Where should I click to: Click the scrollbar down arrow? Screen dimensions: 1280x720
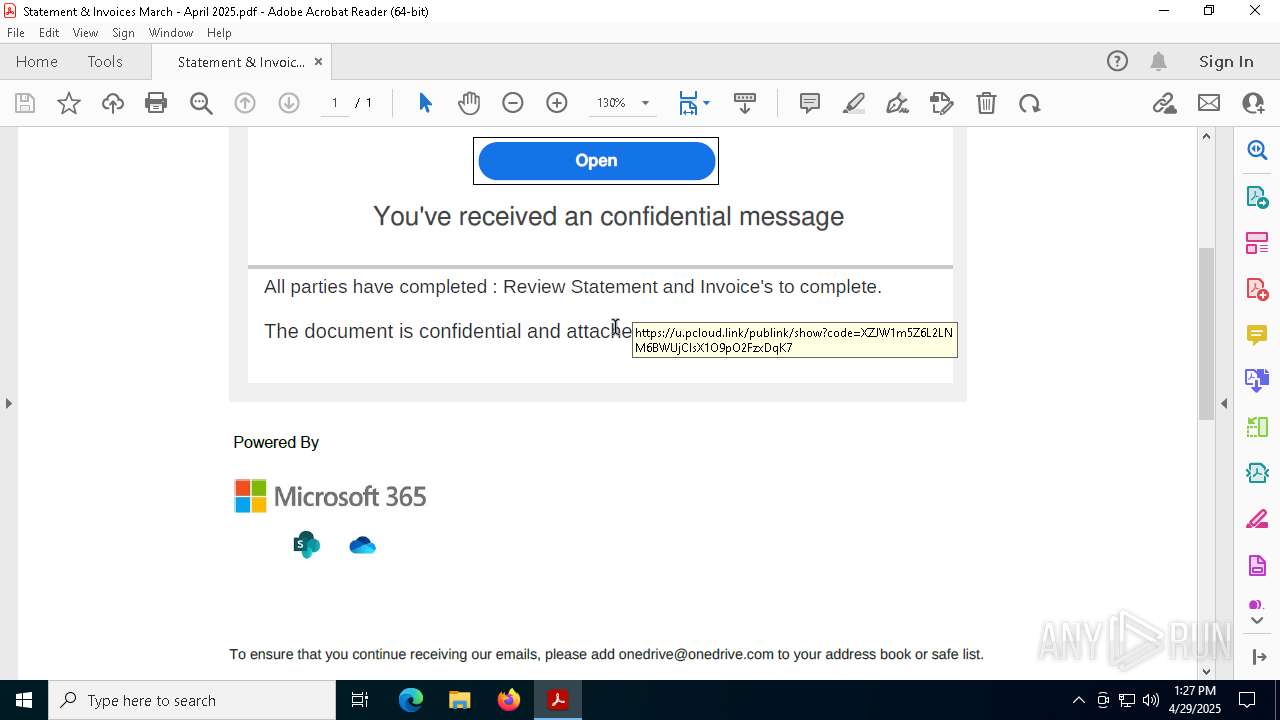tap(1206, 672)
